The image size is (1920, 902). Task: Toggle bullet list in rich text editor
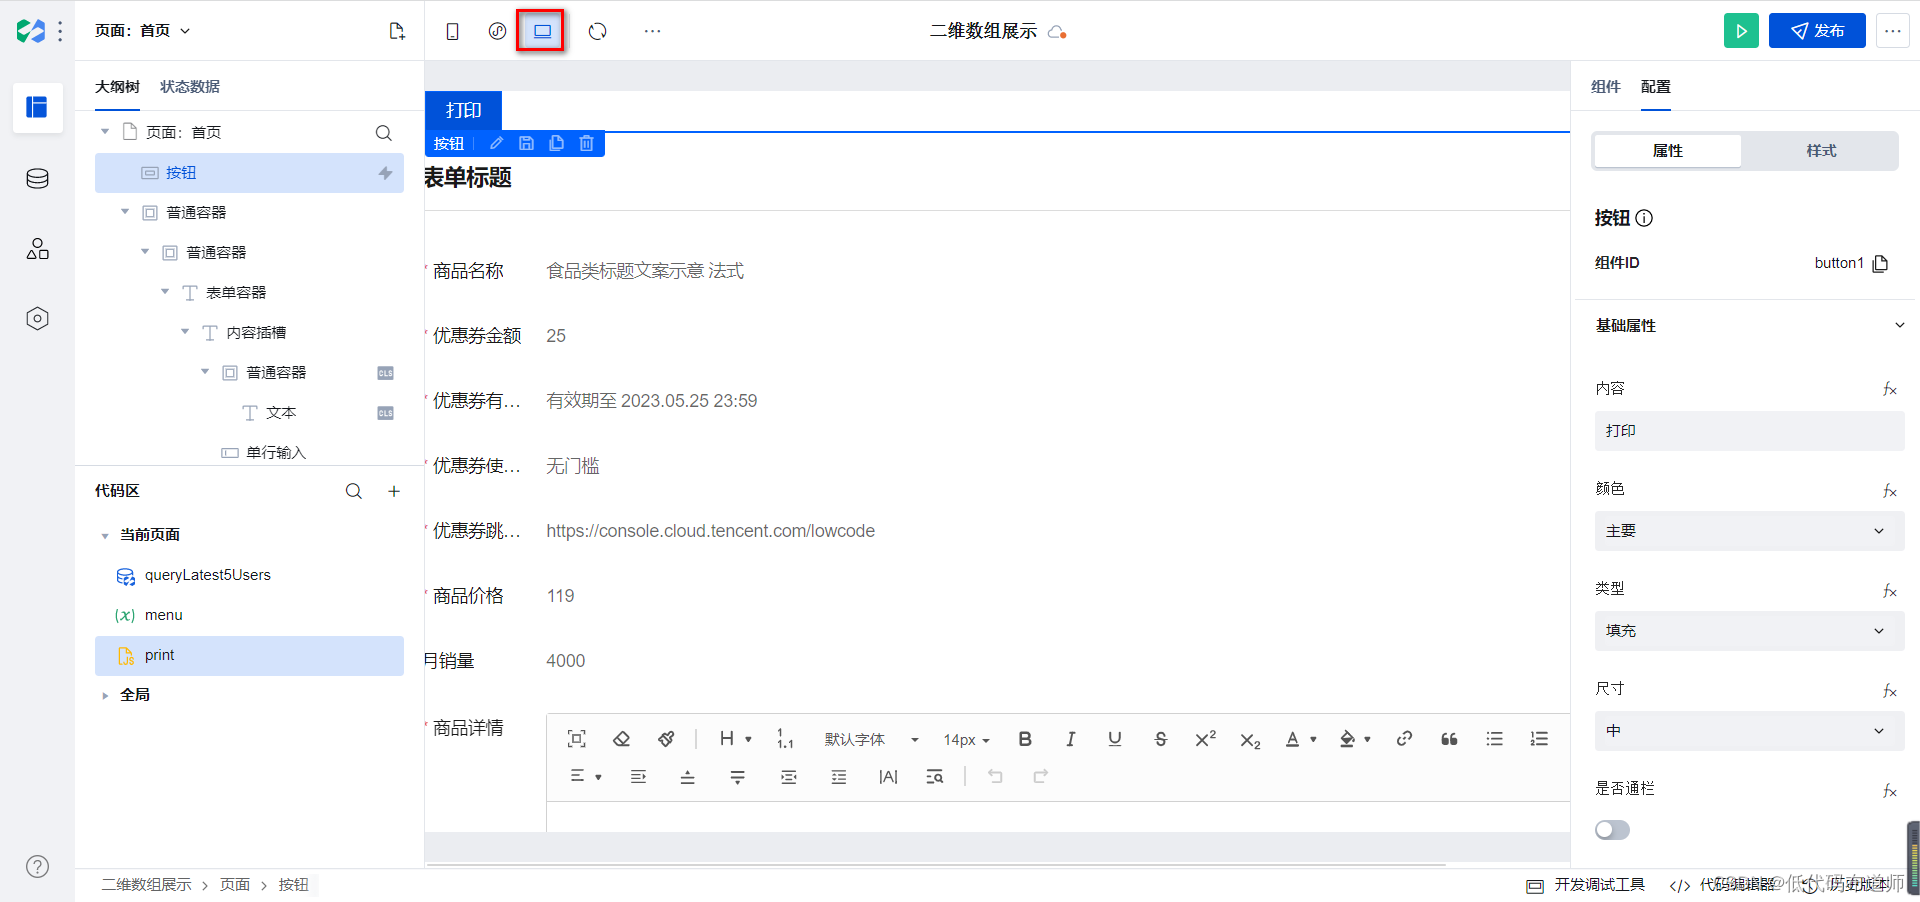[1494, 739]
